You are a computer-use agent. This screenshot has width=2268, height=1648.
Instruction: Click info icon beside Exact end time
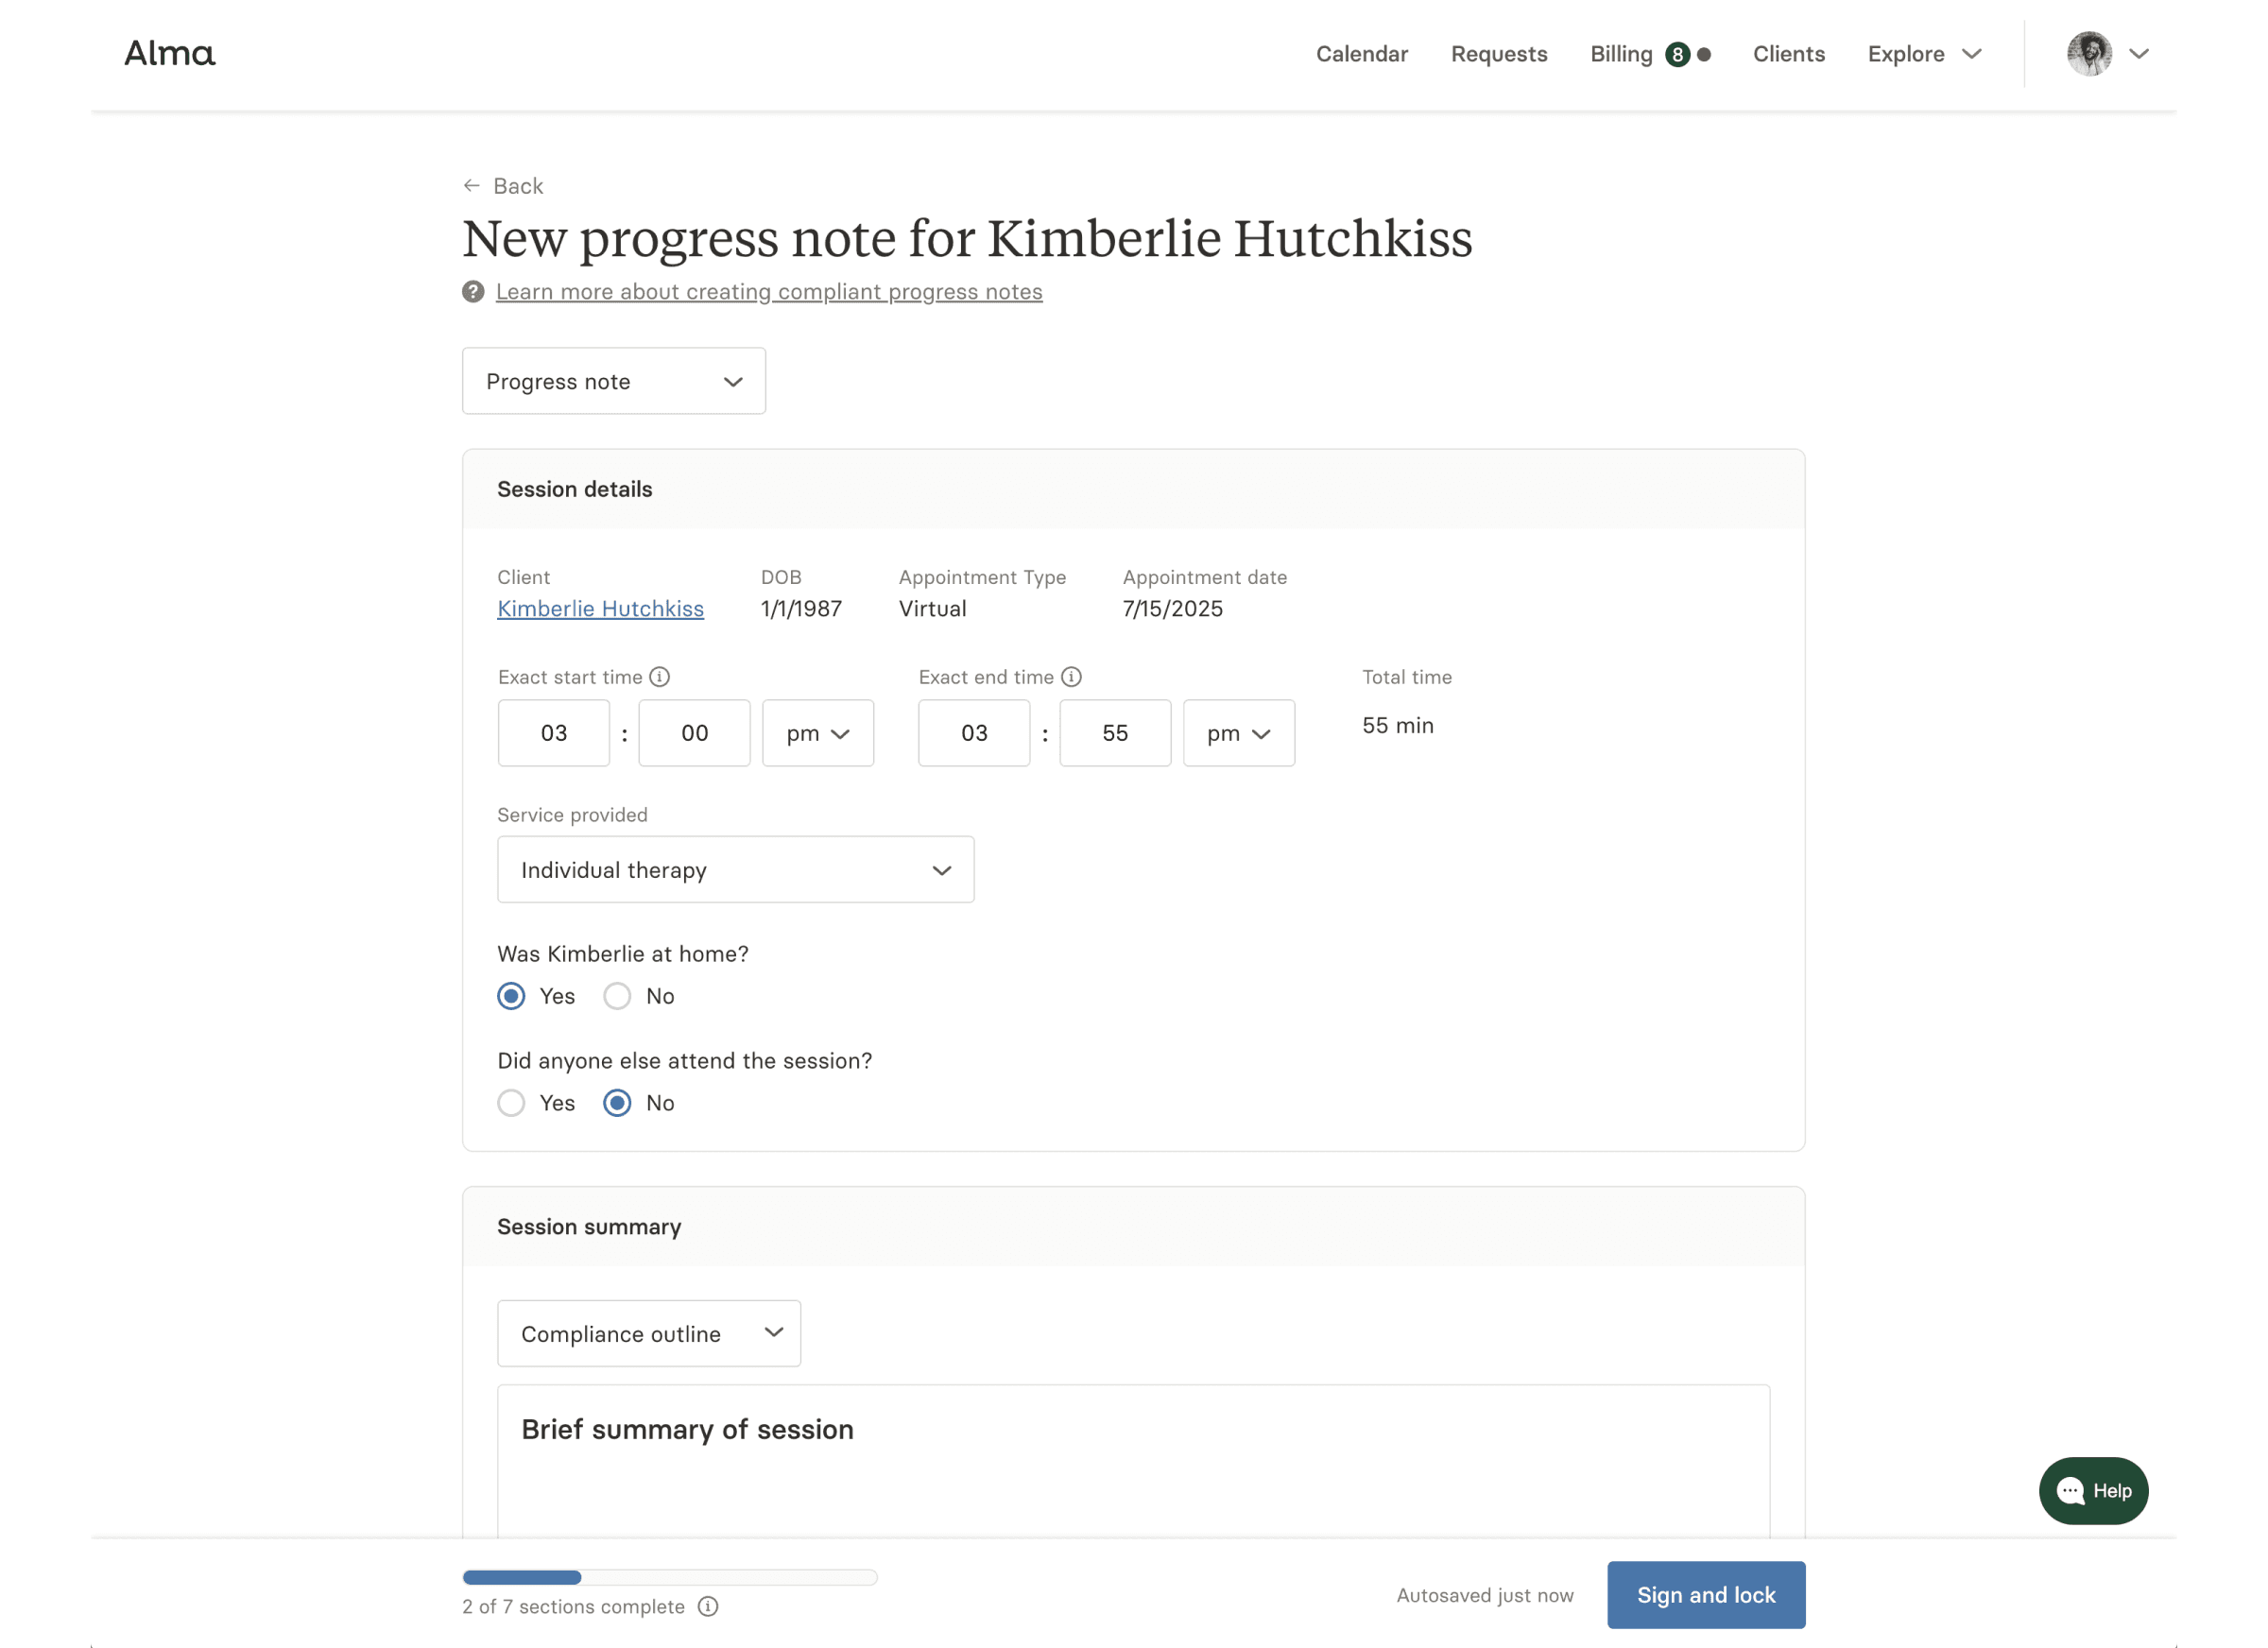(x=1071, y=677)
